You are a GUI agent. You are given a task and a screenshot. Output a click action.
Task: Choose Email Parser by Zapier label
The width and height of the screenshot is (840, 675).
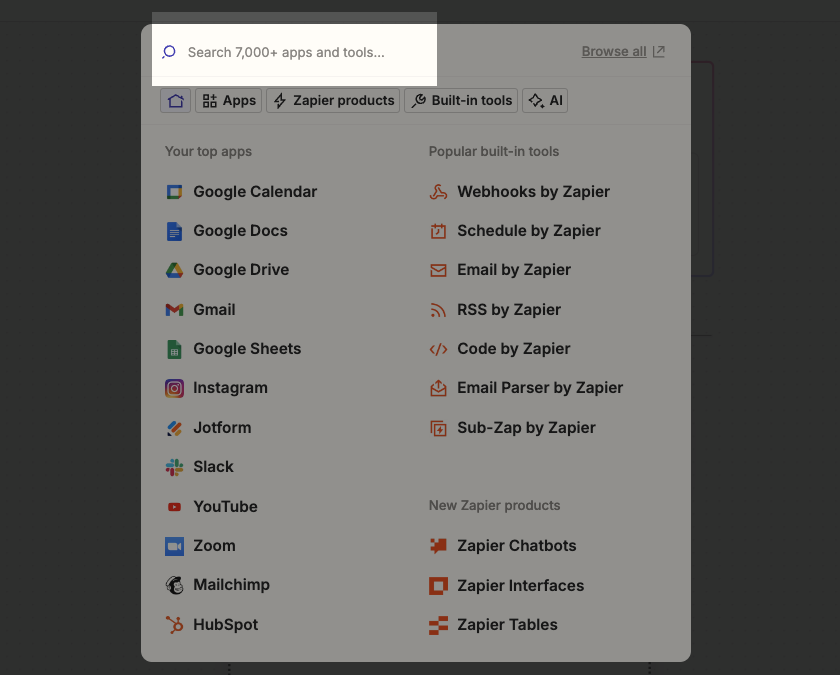pos(540,388)
